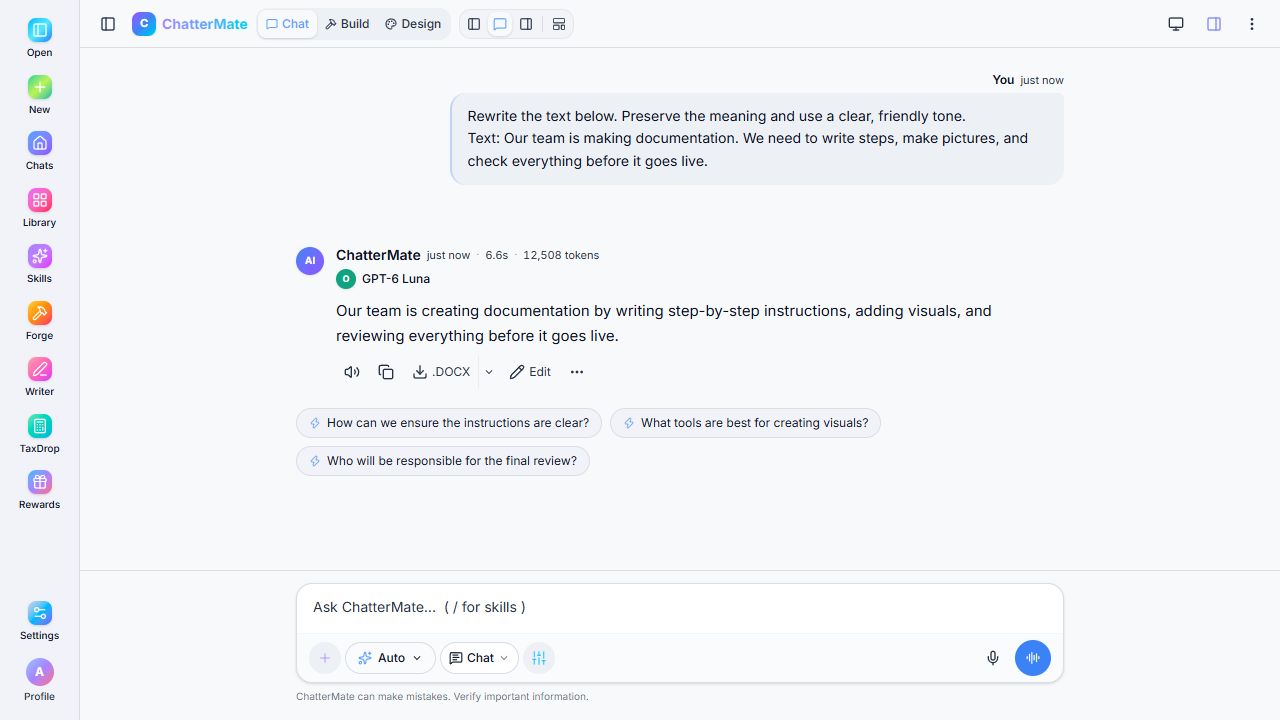Click the ChatterMate logo
The image size is (1280, 720).
point(190,24)
